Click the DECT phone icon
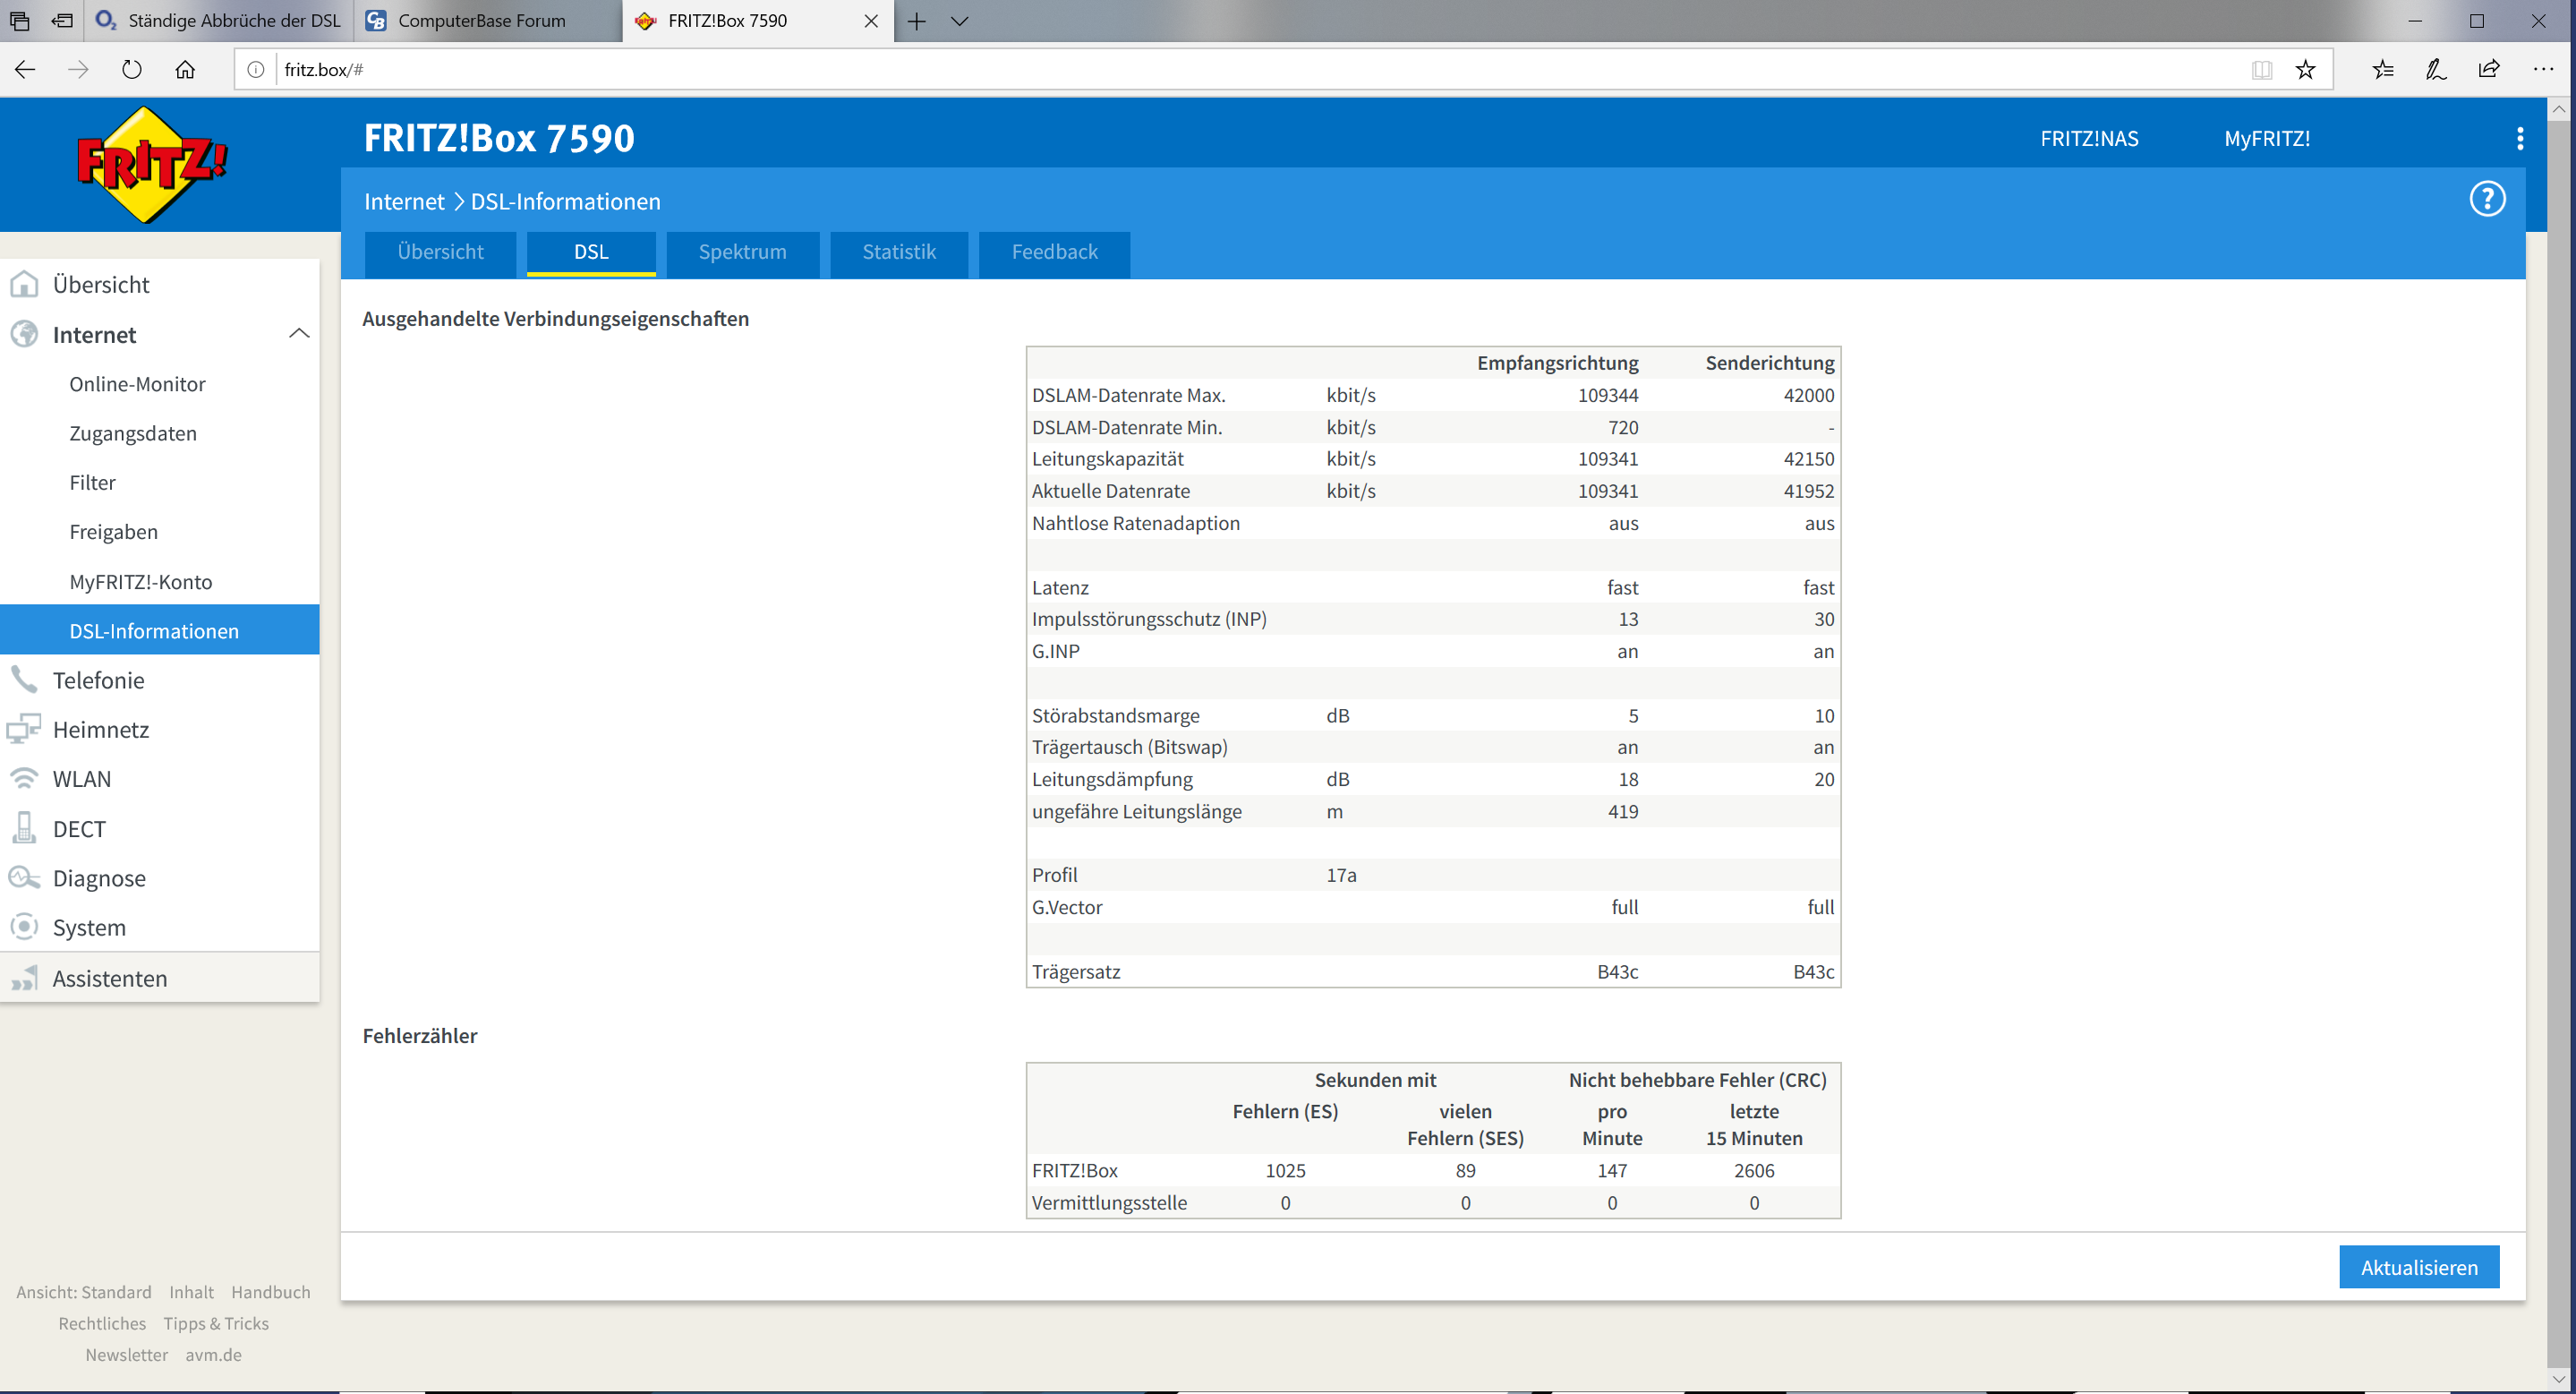The image size is (2576, 1394). [x=24, y=828]
